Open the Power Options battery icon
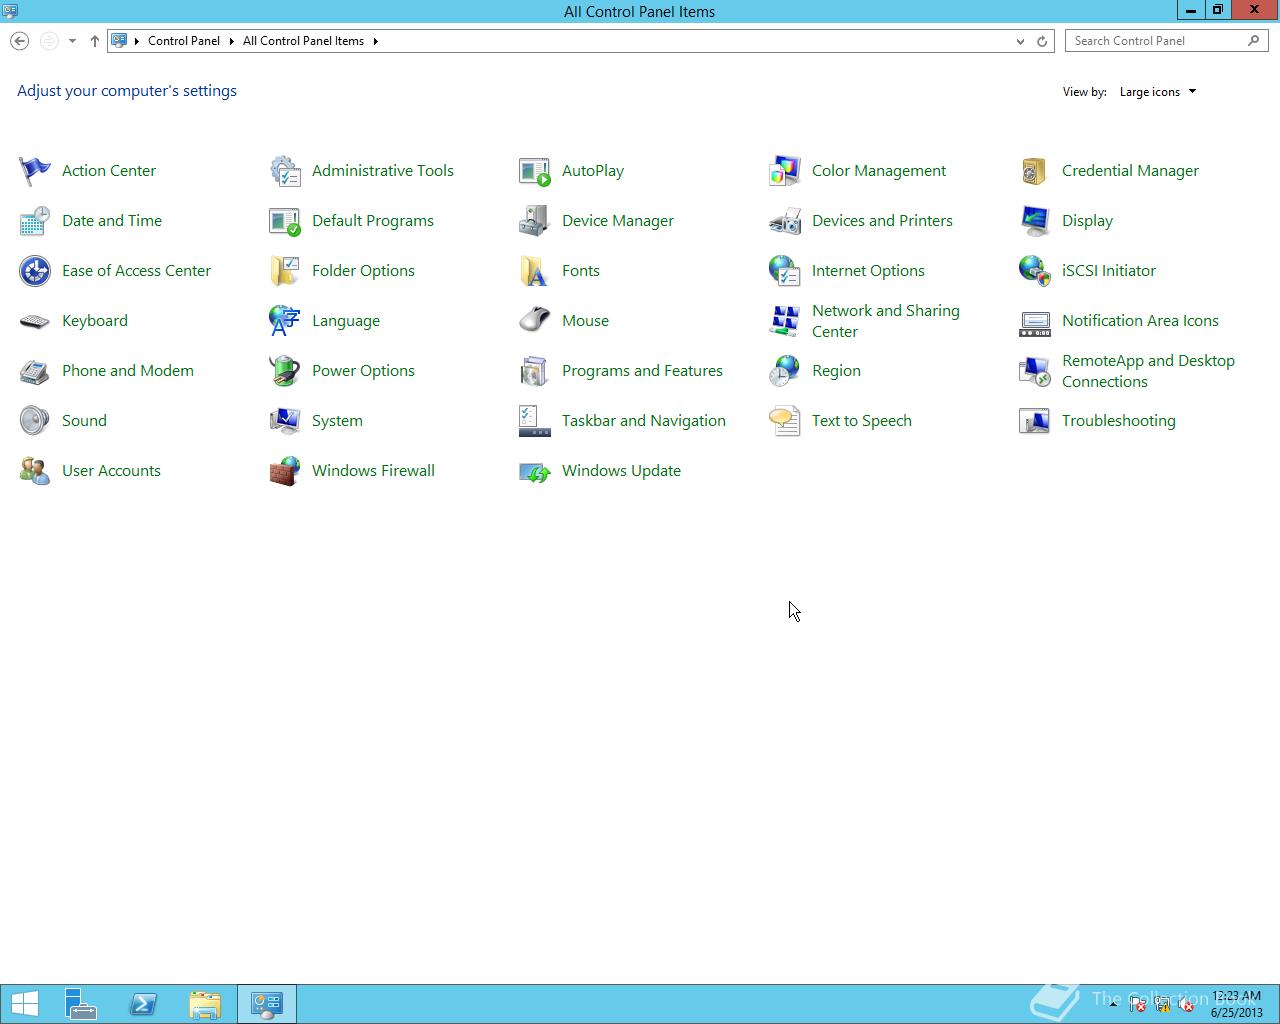The width and height of the screenshot is (1280, 1024). pyautogui.click(x=285, y=371)
